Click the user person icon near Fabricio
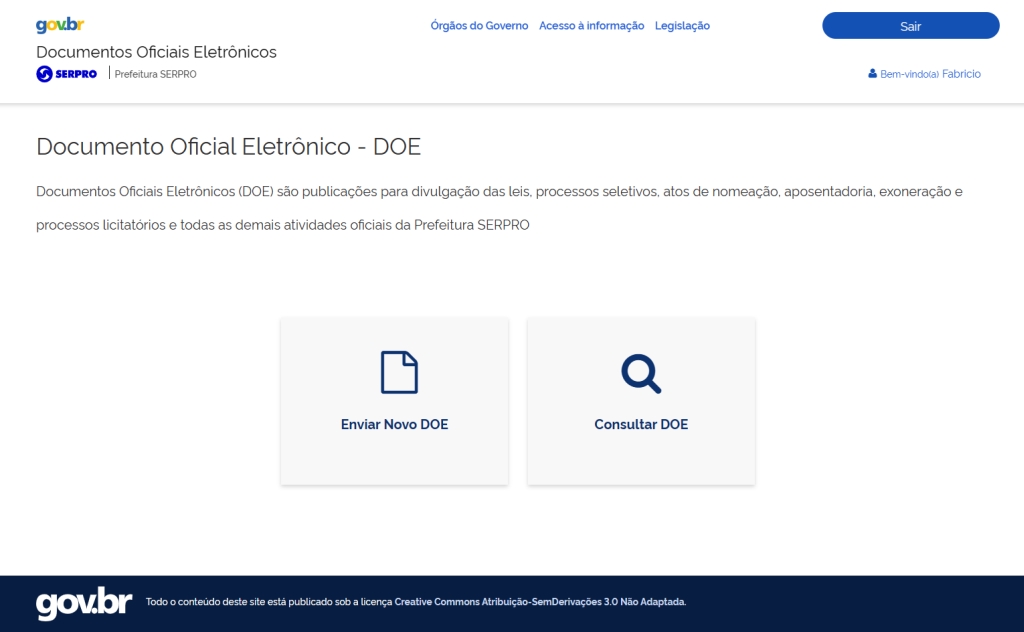1024x632 pixels. [870, 73]
